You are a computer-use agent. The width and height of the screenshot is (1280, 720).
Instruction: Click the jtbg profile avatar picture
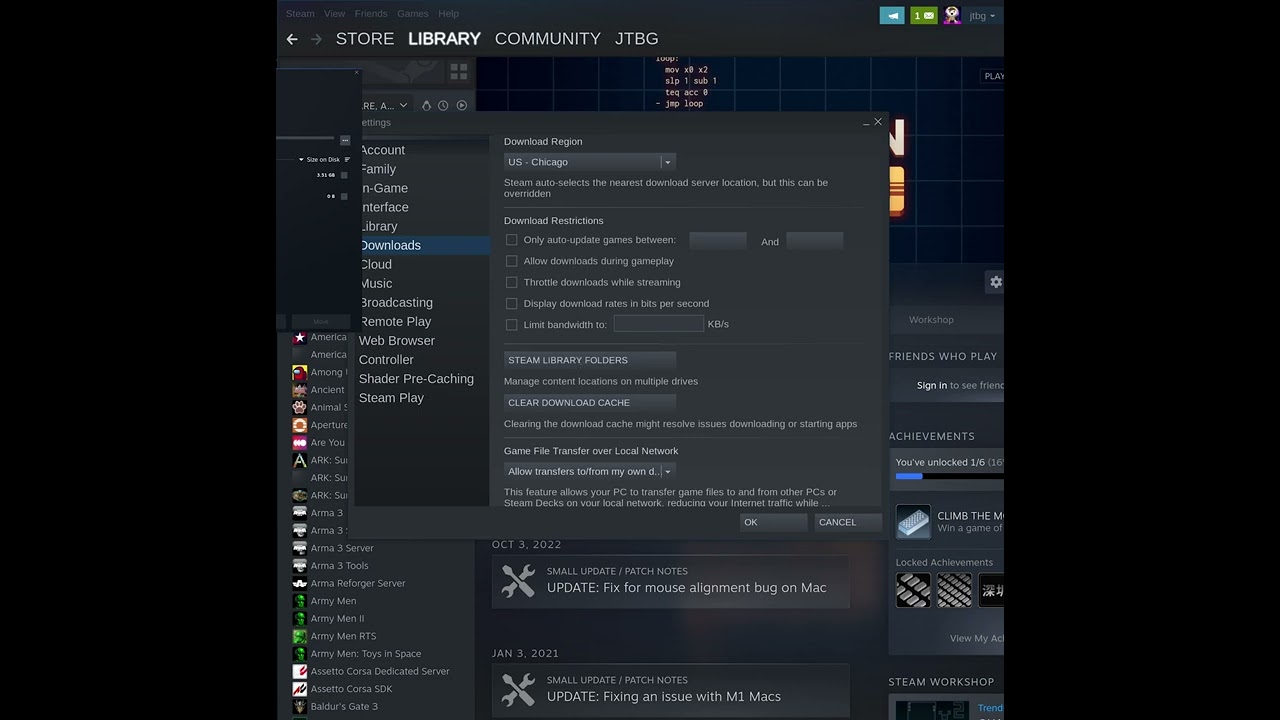point(952,15)
